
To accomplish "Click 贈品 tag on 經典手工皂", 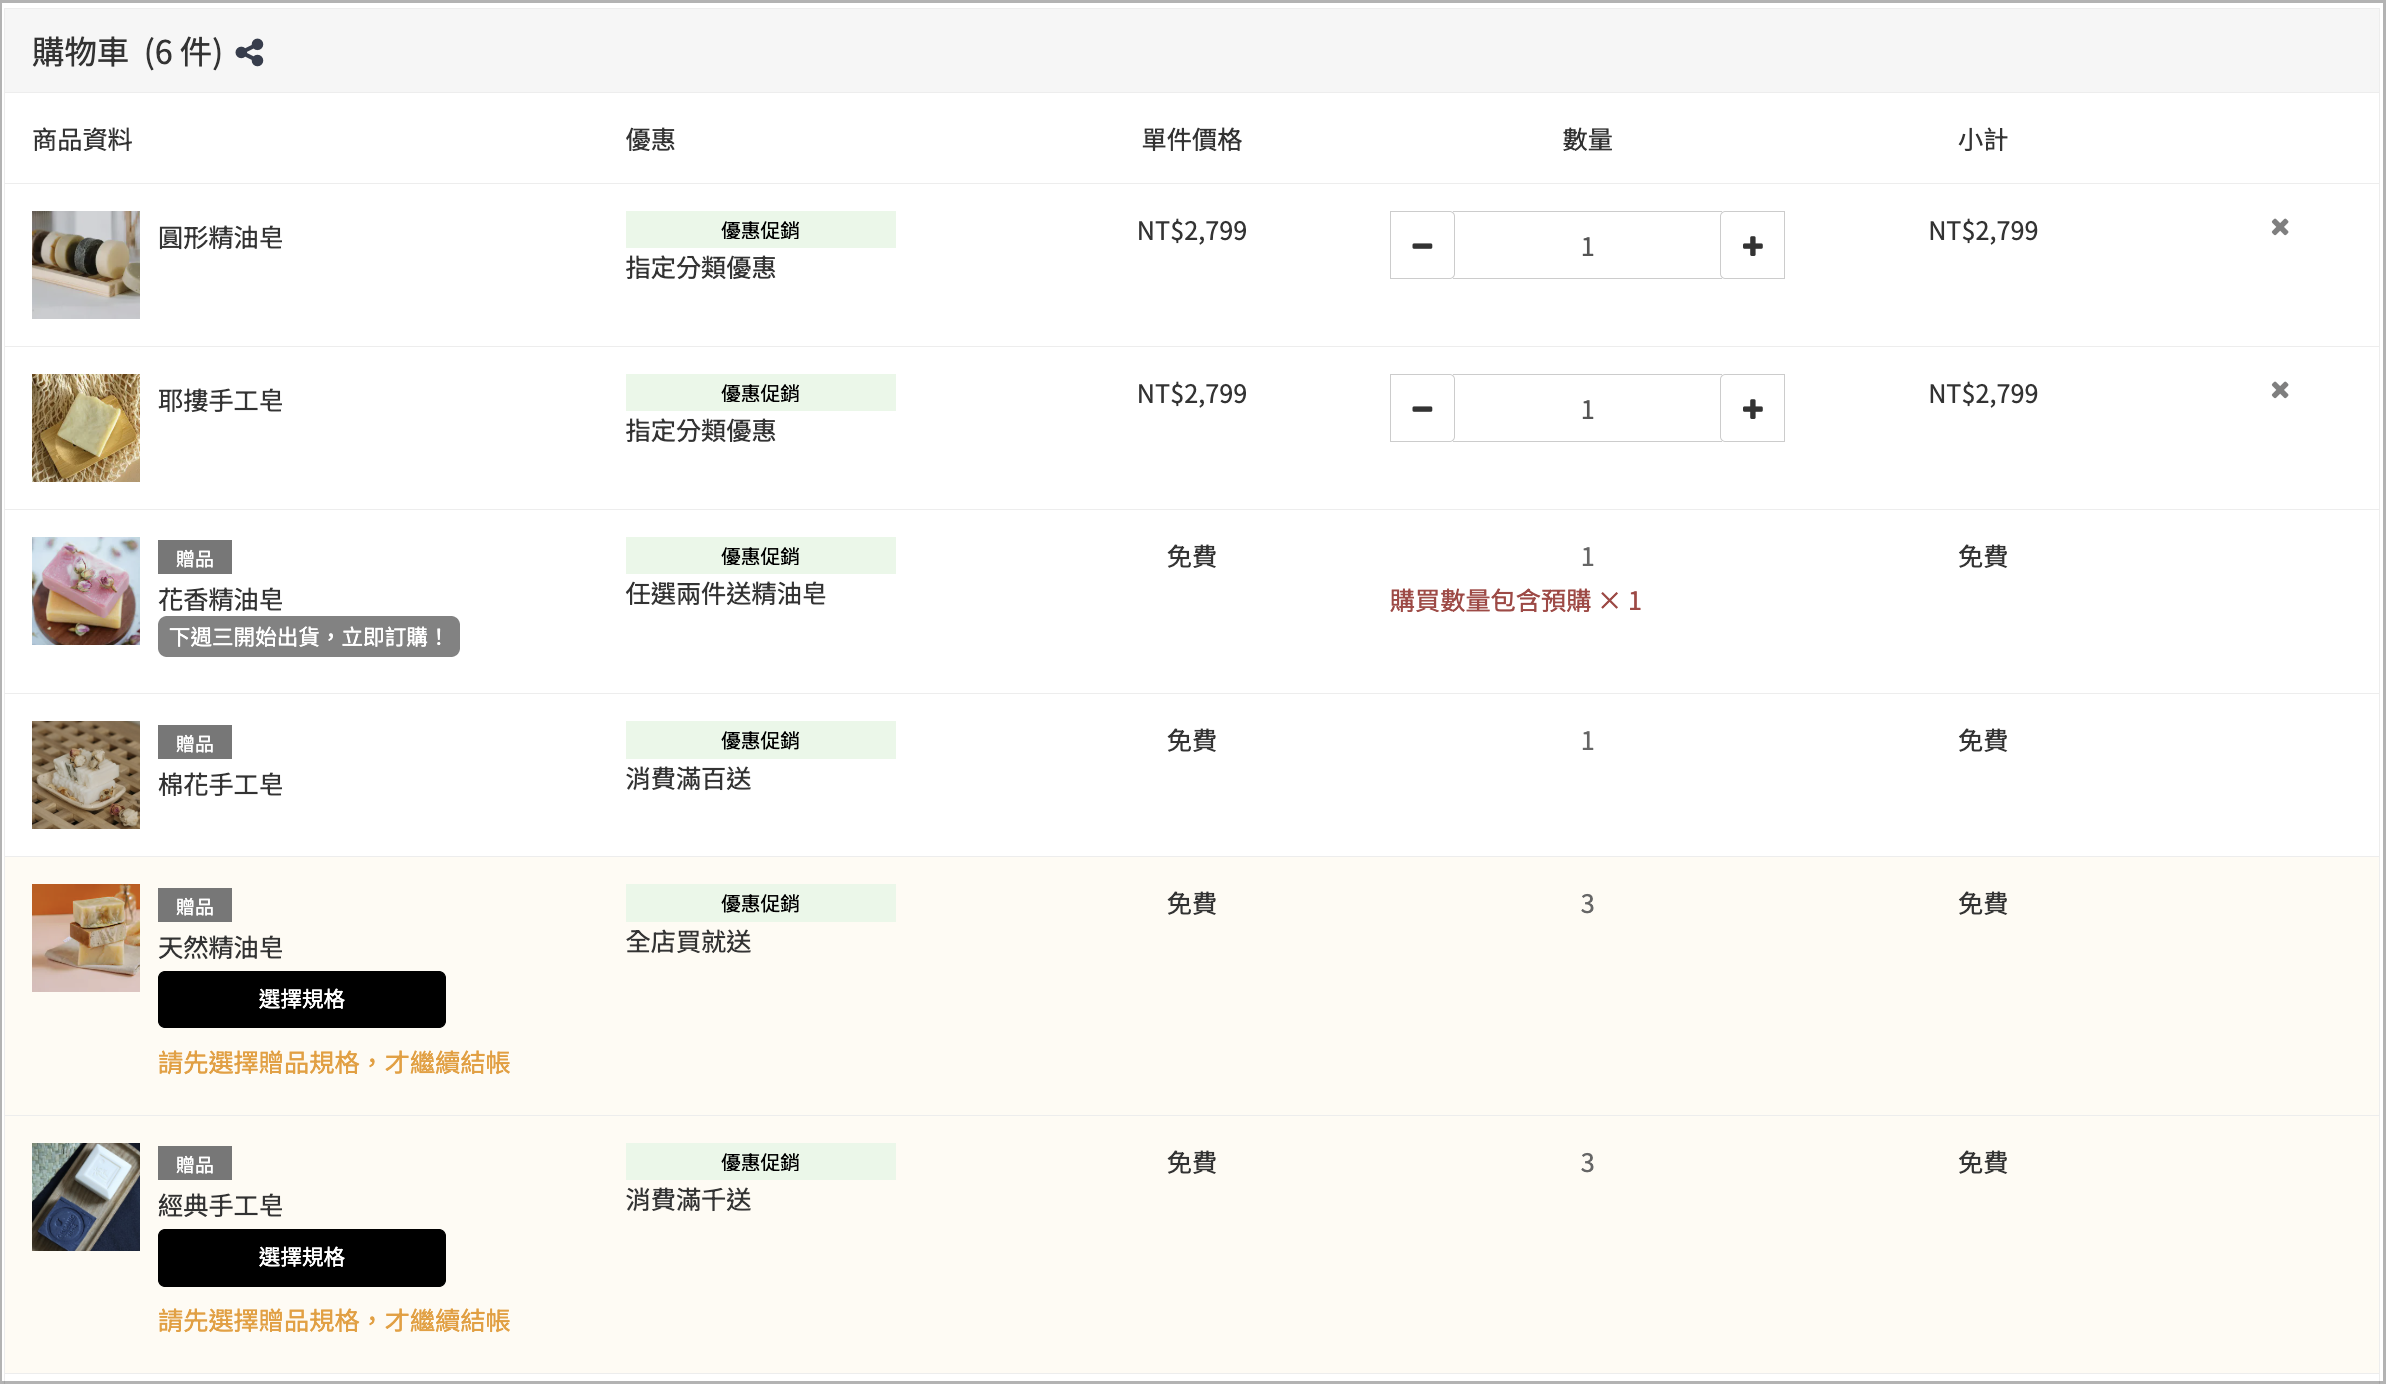I will point(195,1164).
